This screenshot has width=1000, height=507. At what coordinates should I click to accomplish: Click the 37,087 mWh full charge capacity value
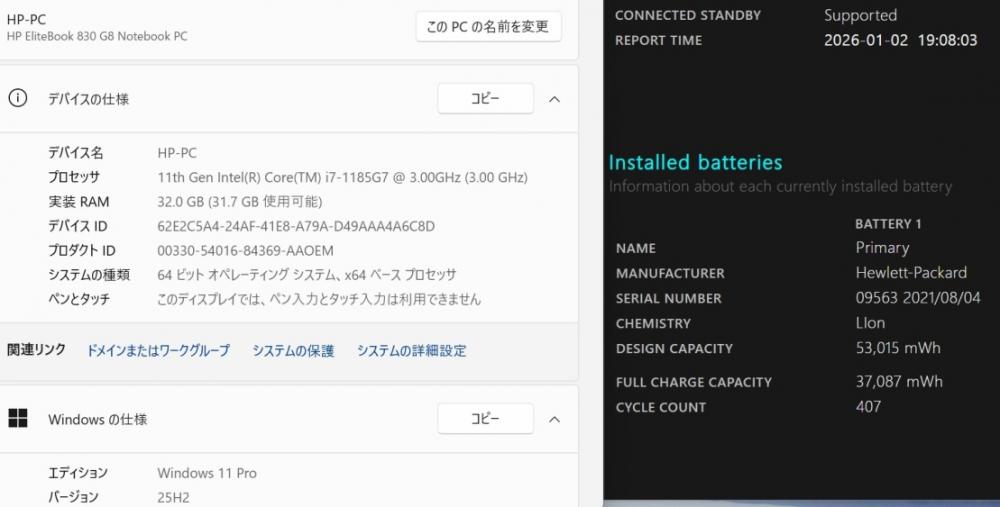click(898, 382)
